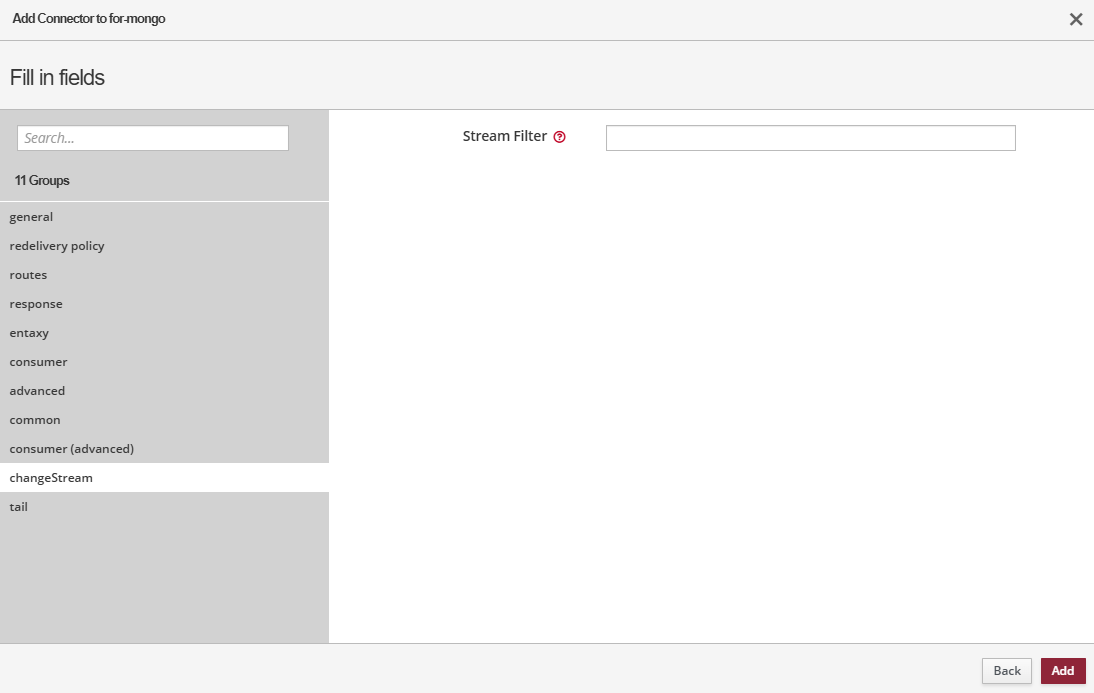Select the consumer group
Screen dimensions: 1094x693
(39, 362)
